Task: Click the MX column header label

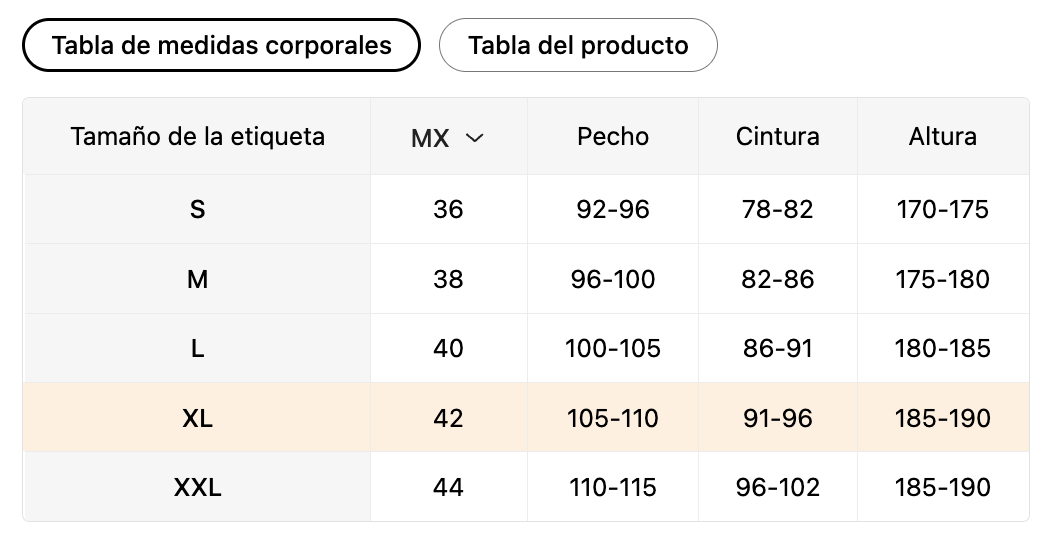Action: tap(430, 138)
